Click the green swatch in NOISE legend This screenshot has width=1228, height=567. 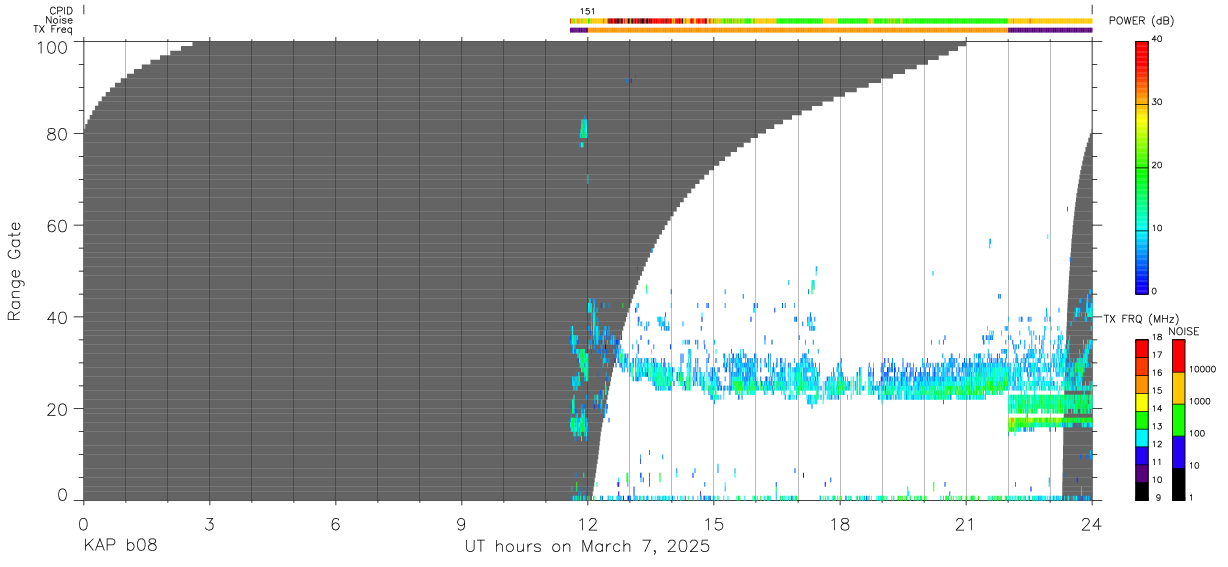(x=1177, y=420)
